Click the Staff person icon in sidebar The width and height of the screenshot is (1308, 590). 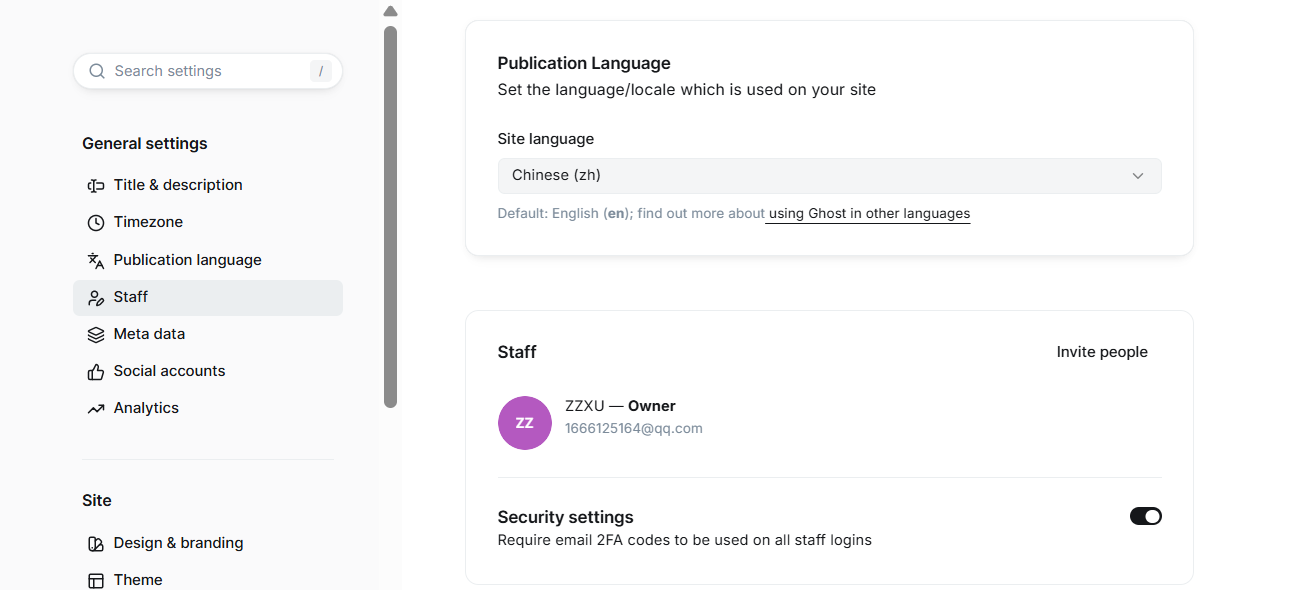[x=96, y=297]
